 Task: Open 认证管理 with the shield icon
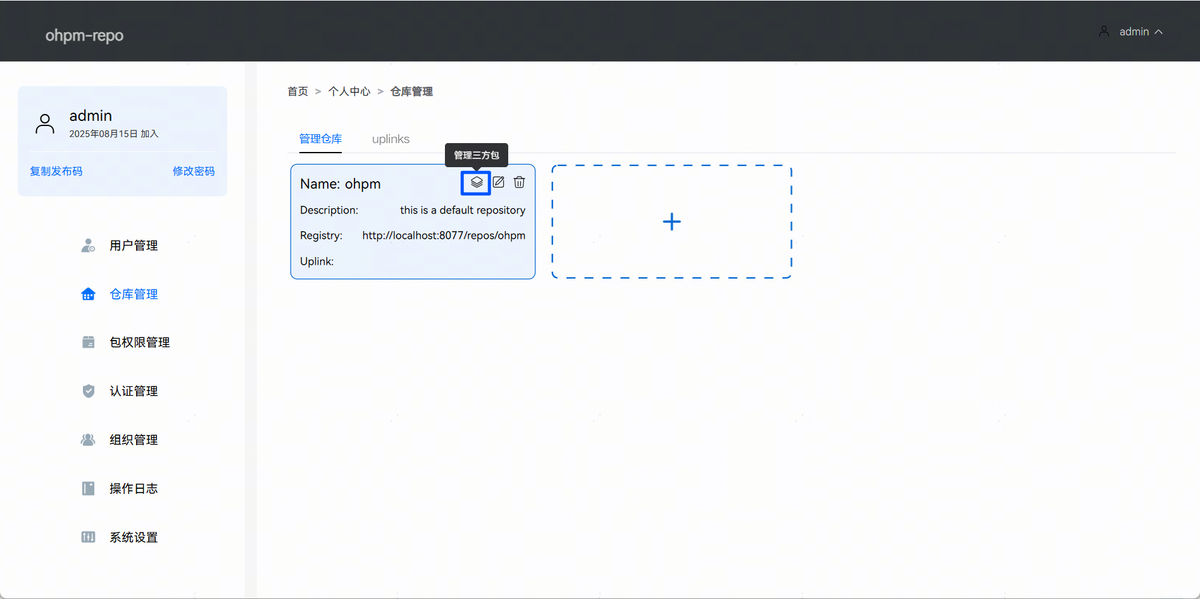coord(133,391)
